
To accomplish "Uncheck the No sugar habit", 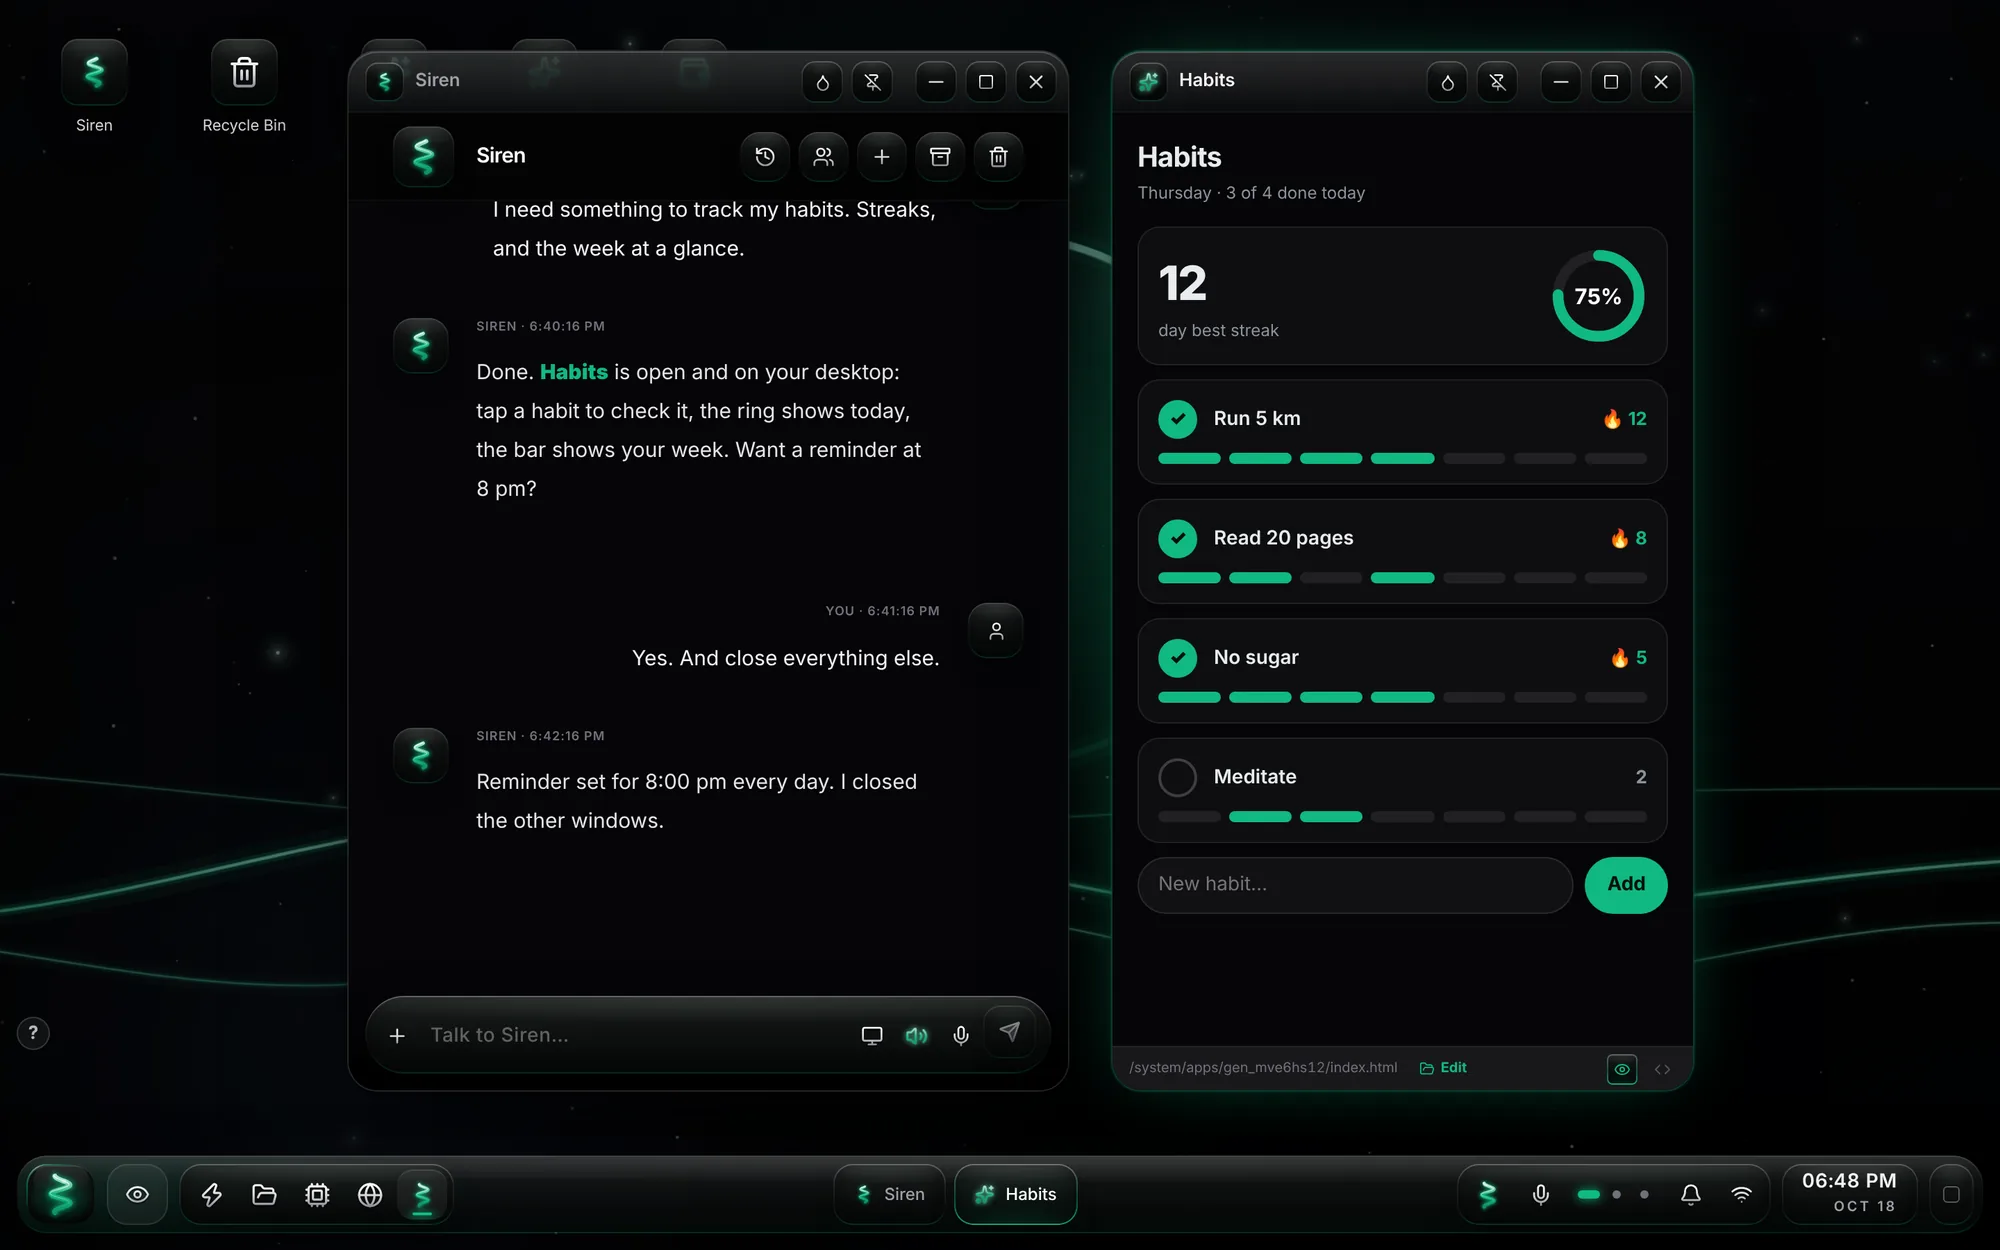I will click(x=1178, y=657).
